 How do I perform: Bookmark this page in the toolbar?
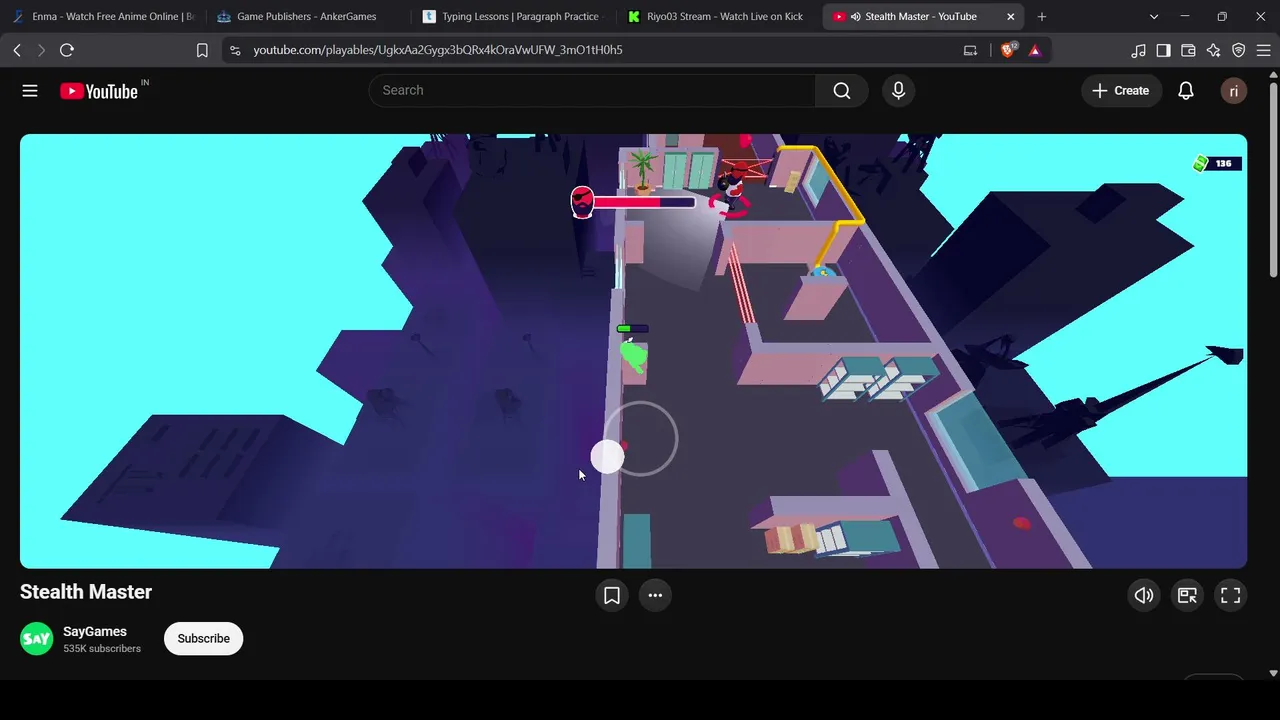tap(202, 50)
